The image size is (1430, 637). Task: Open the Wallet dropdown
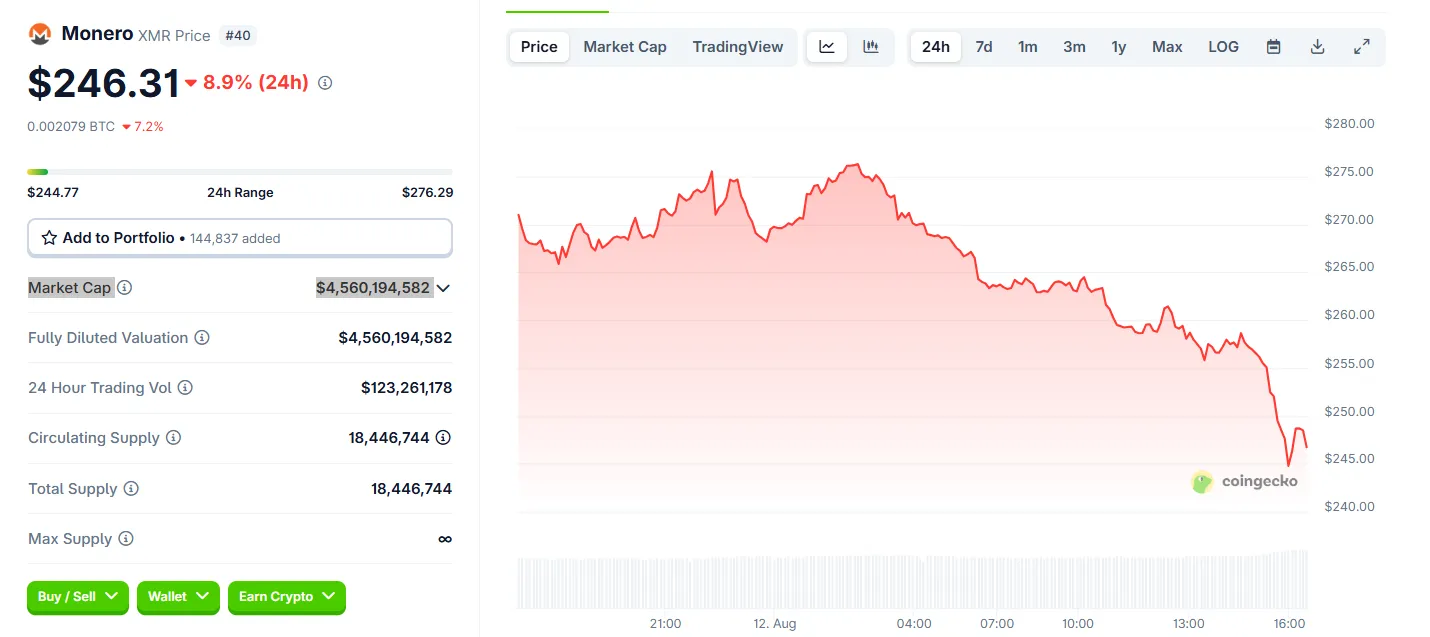tap(178, 597)
